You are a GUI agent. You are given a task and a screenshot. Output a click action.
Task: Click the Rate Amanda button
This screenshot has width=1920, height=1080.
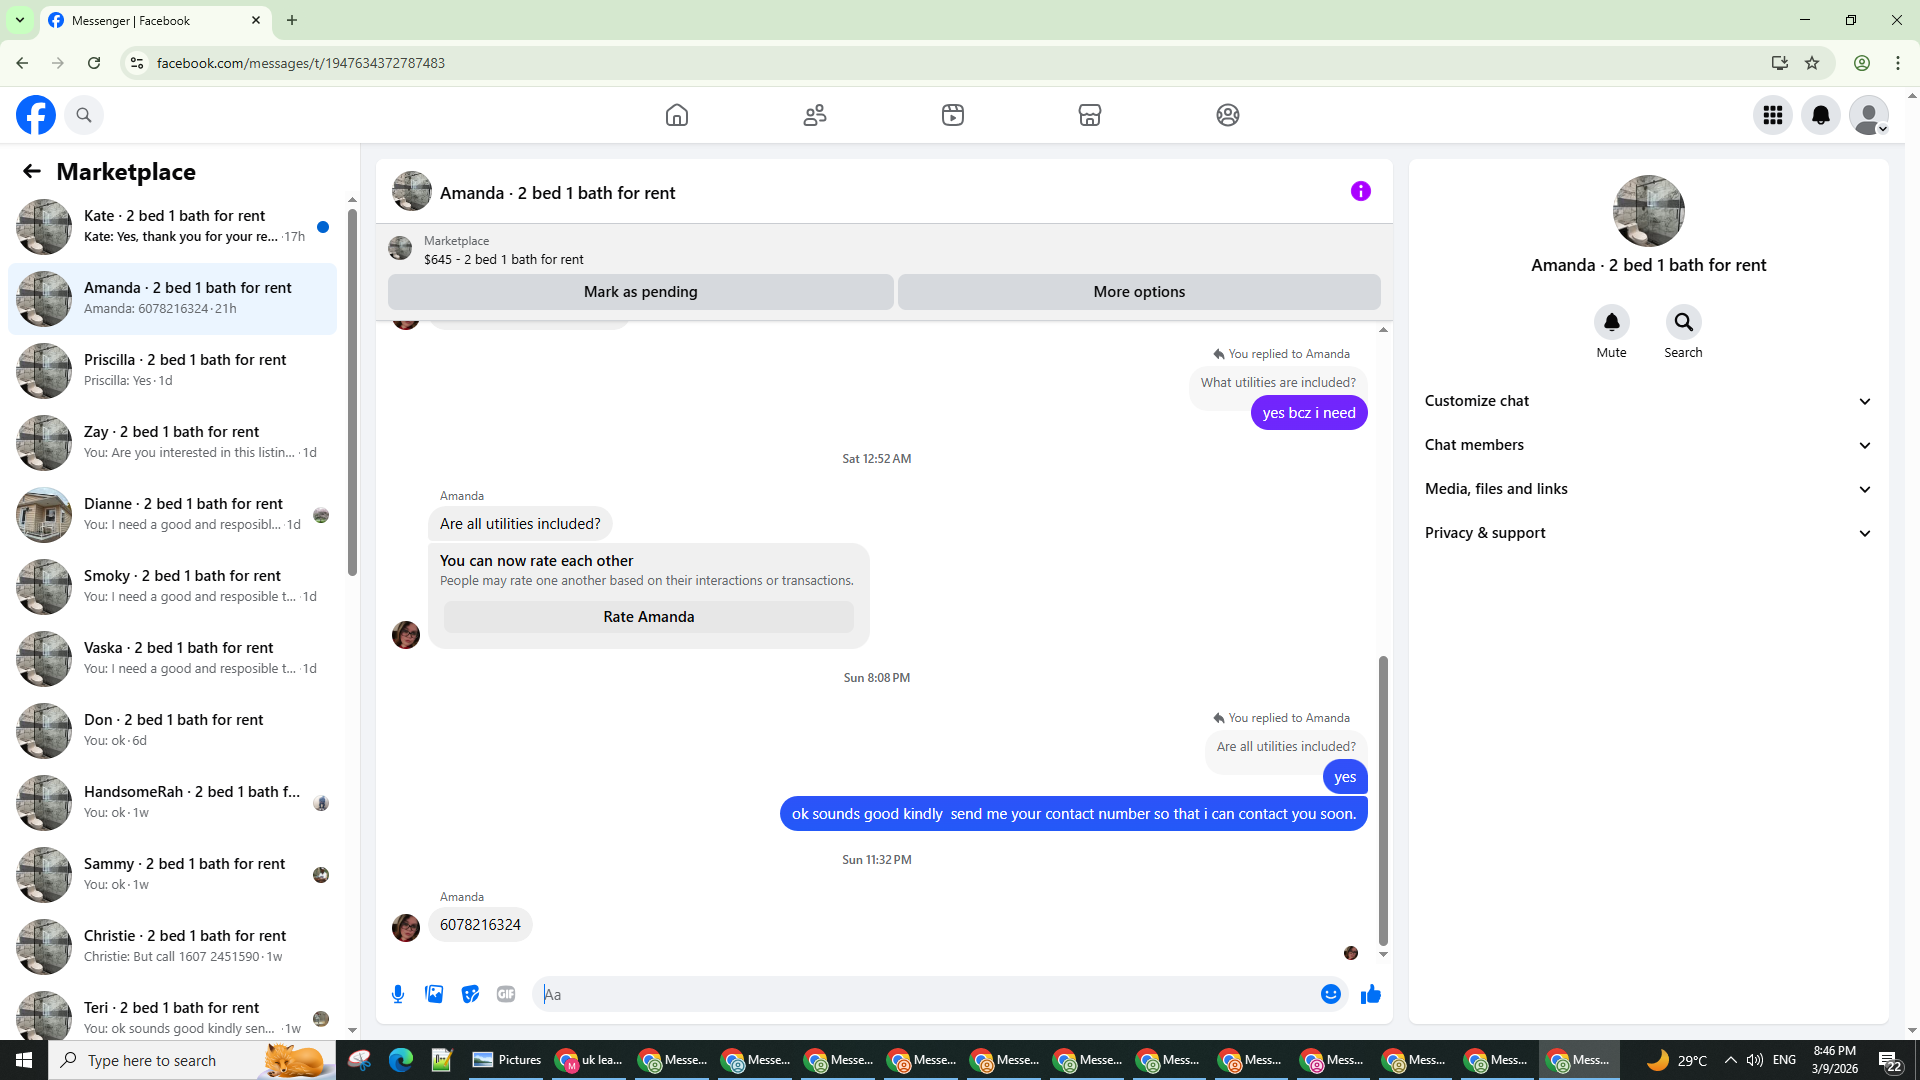coord(648,617)
